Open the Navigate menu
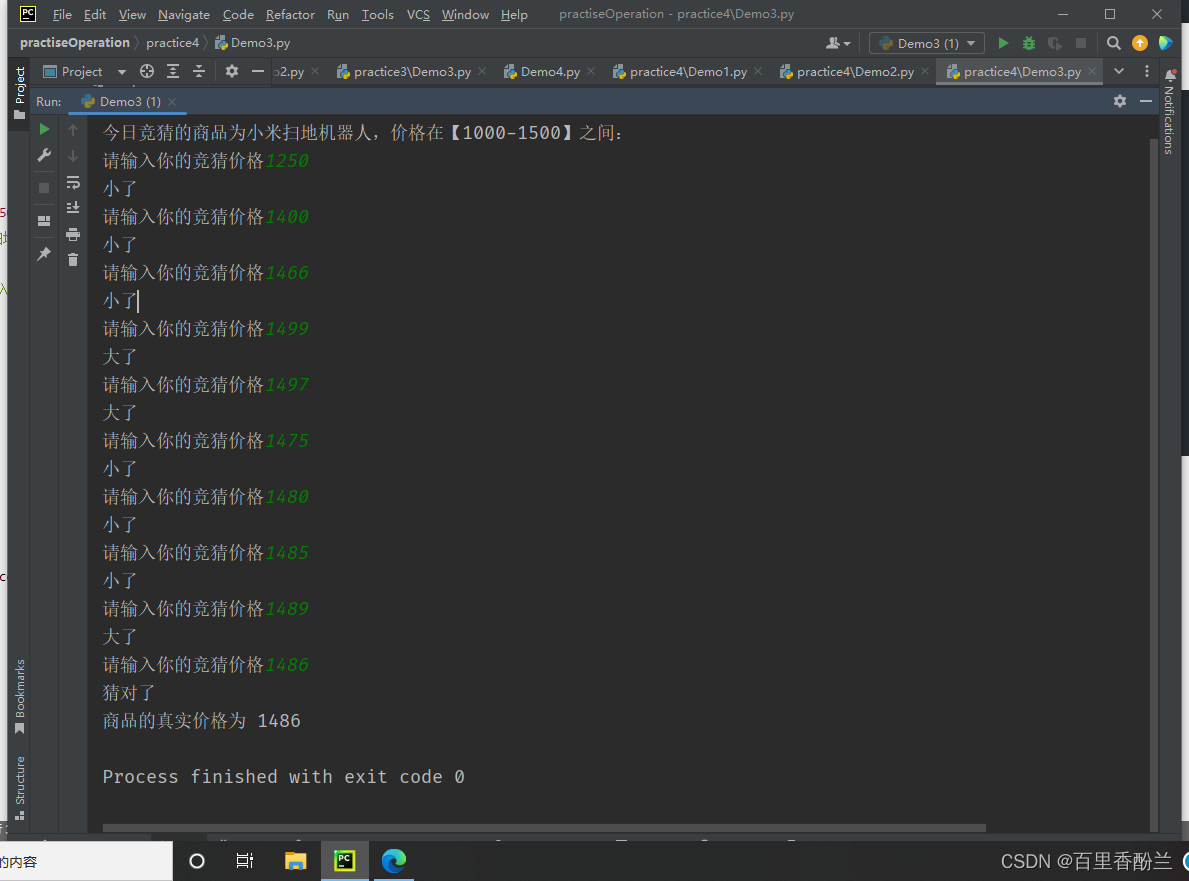 point(184,14)
